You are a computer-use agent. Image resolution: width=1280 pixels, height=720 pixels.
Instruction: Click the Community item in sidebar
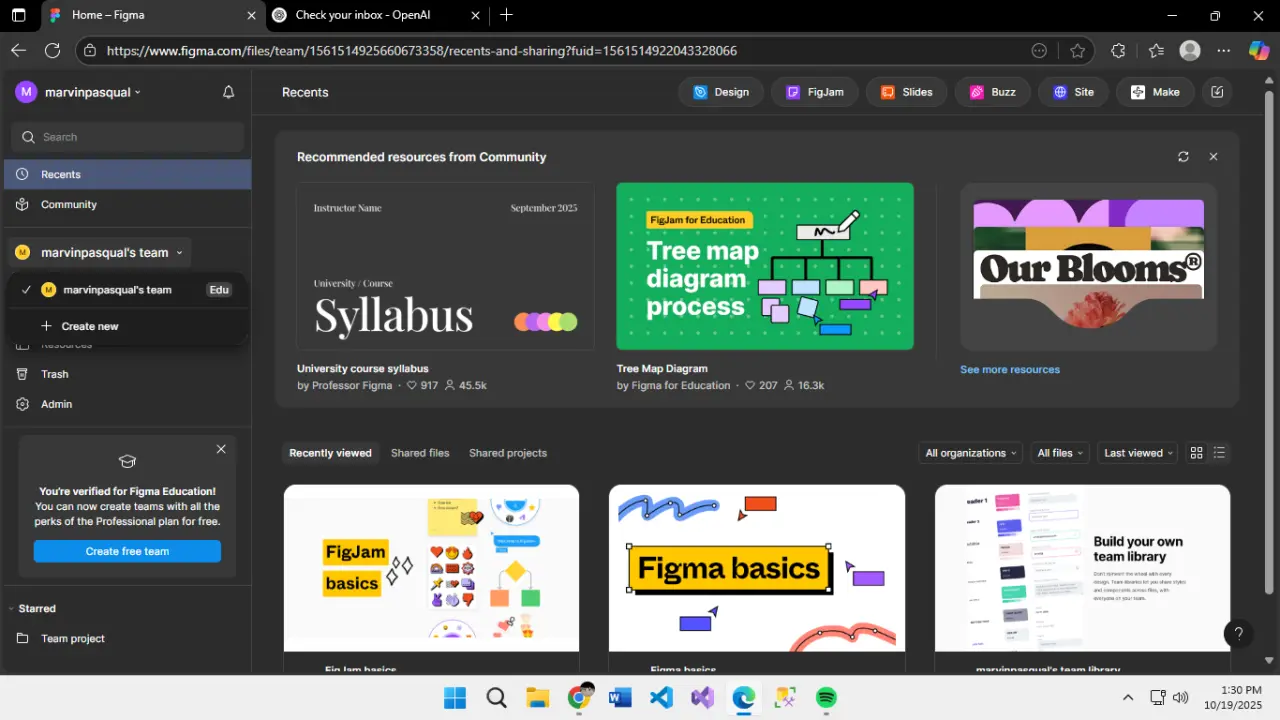pos(126,204)
